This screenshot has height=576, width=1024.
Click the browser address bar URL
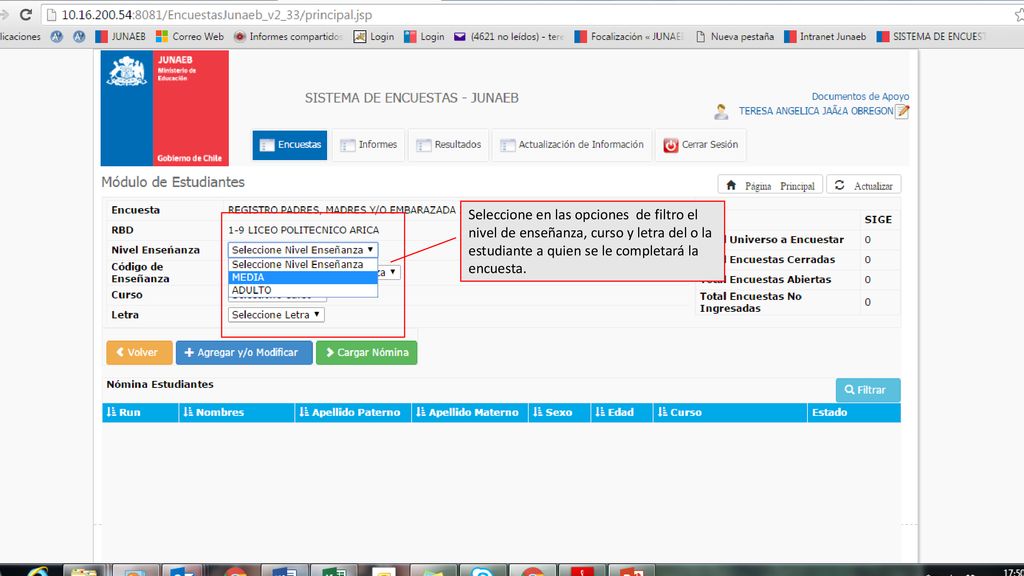[x=217, y=14]
